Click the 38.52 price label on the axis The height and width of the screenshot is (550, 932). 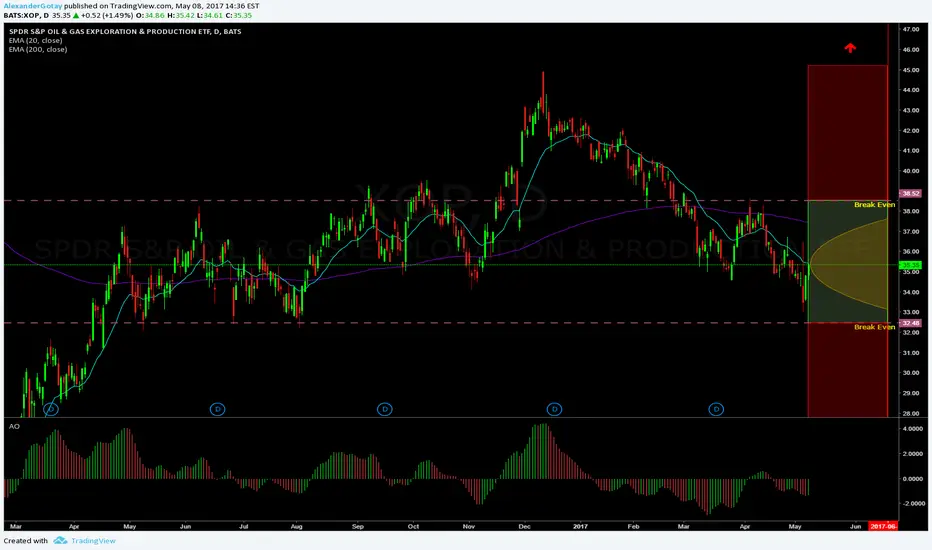click(x=911, y=193)
